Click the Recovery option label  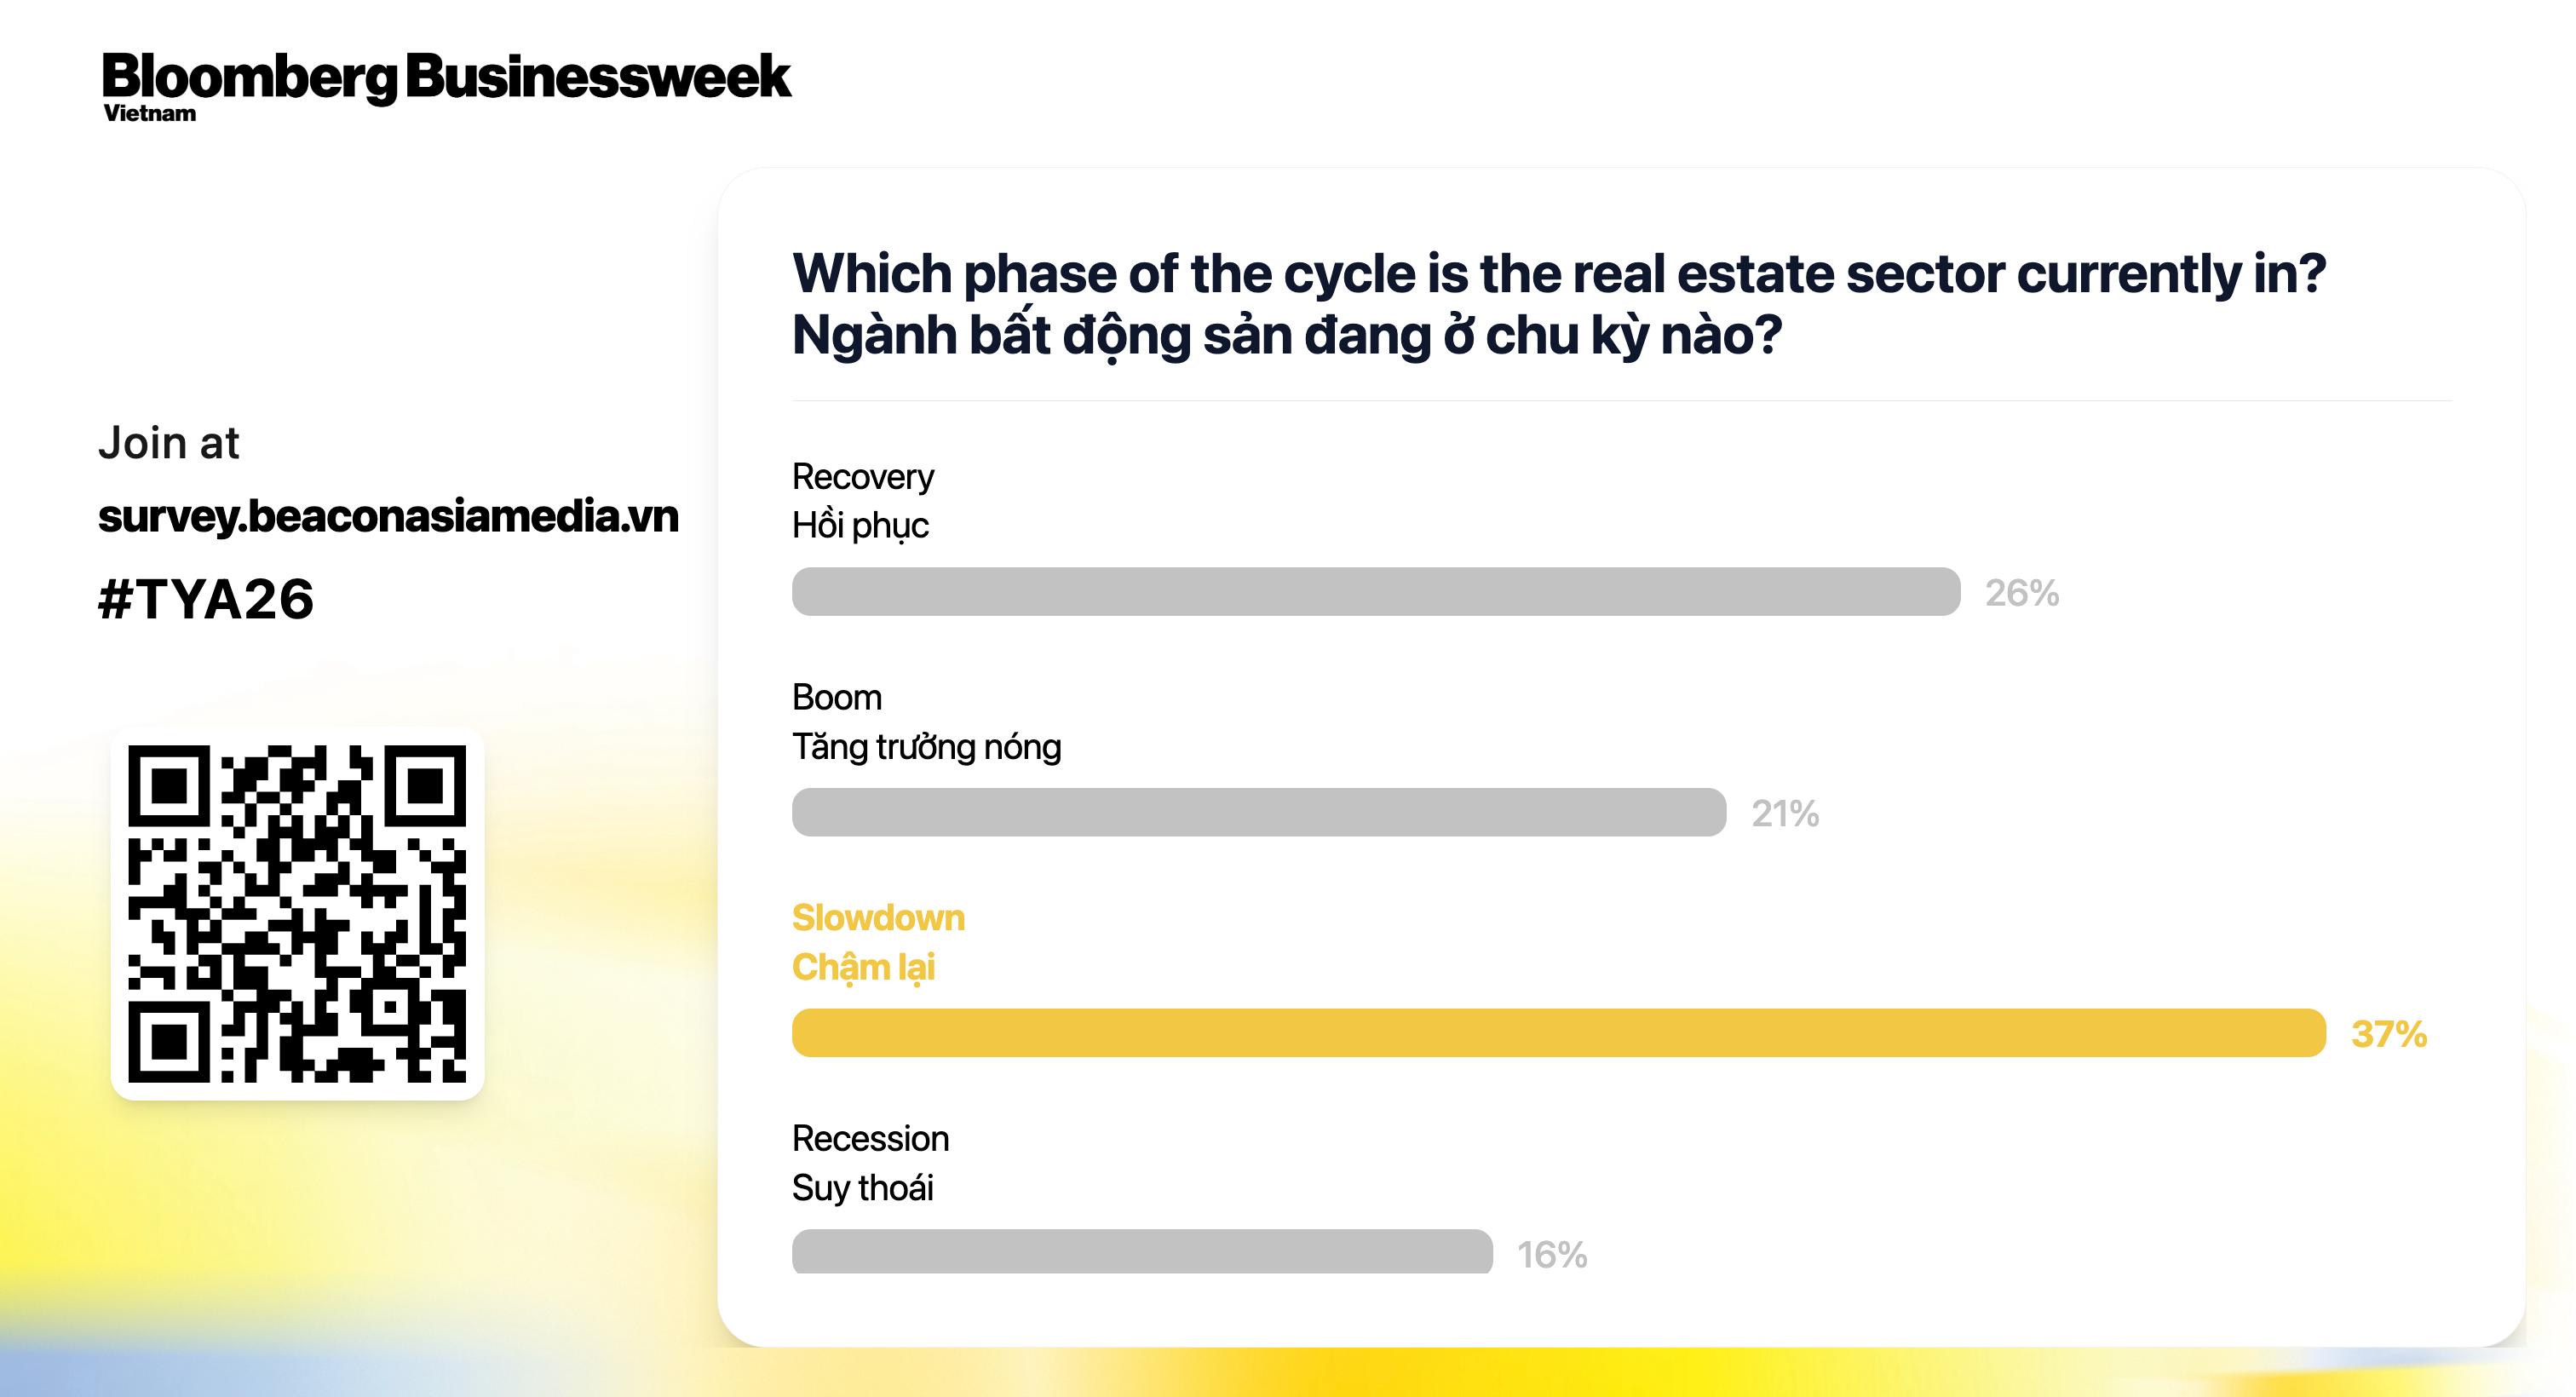point(862,477)
